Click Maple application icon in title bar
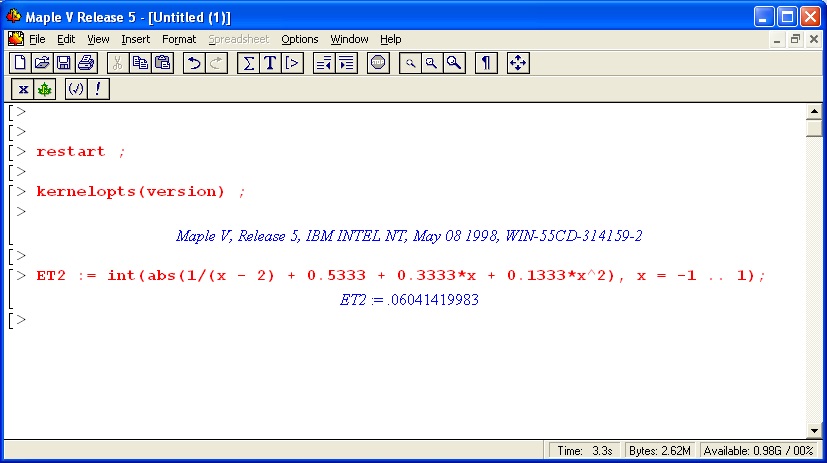 click(x=14, y=16)
